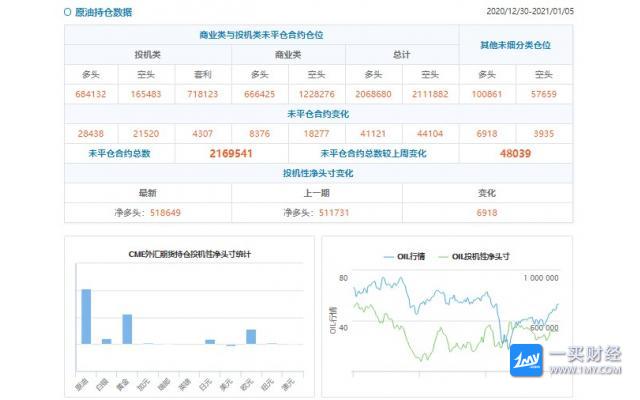Click the previous 净多头 value 511731
Screen dimensions: 640x400
[x=334, y=213]
